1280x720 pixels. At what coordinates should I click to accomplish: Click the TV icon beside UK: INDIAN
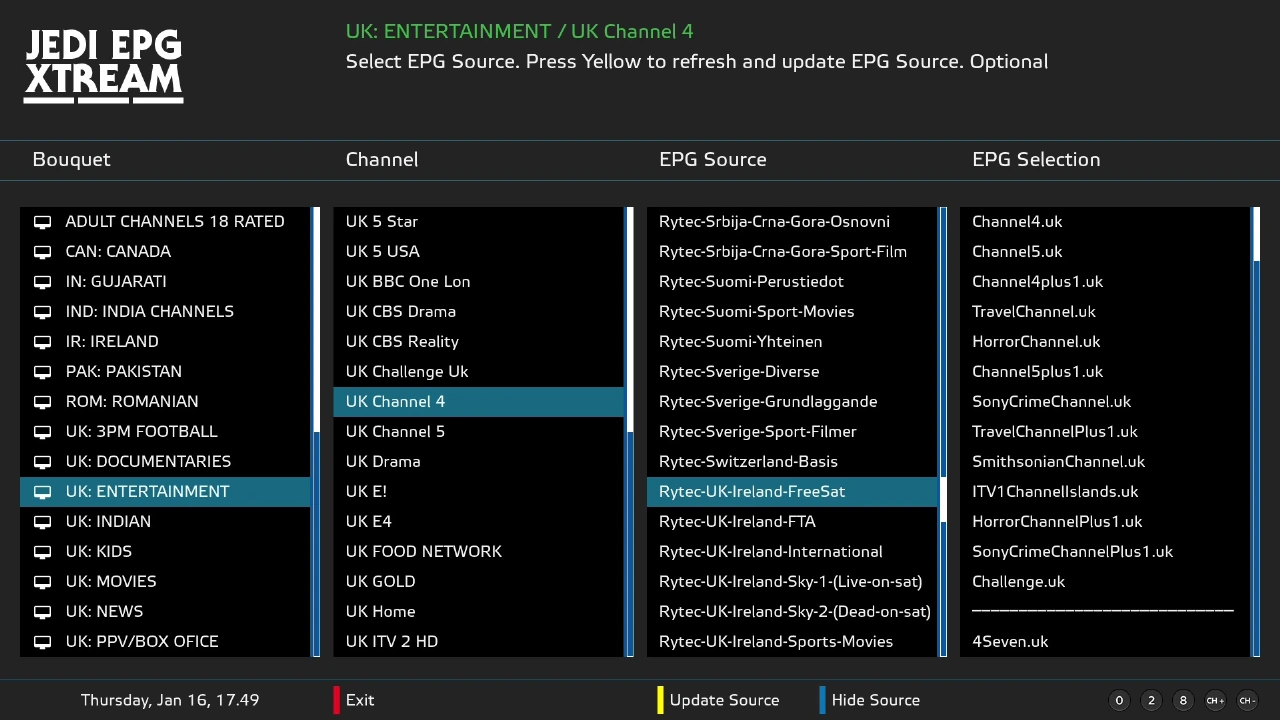(x=42, y=522)
